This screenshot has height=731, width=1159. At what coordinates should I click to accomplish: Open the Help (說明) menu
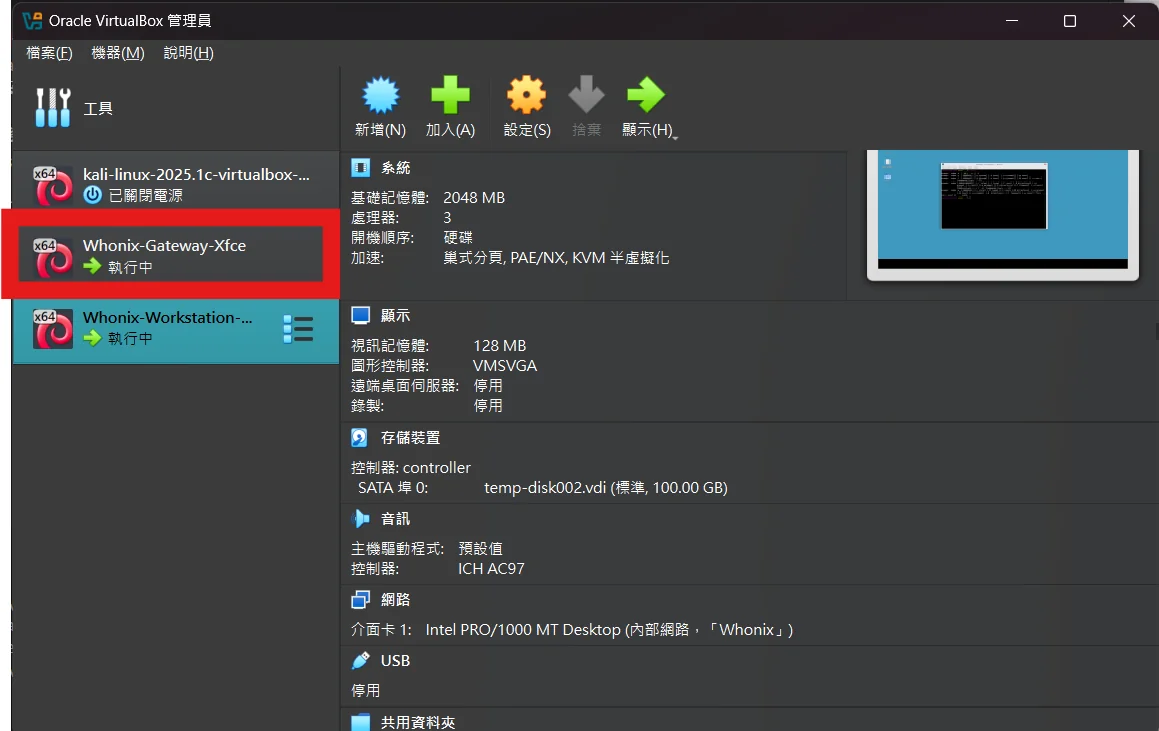tap(188, 53)
